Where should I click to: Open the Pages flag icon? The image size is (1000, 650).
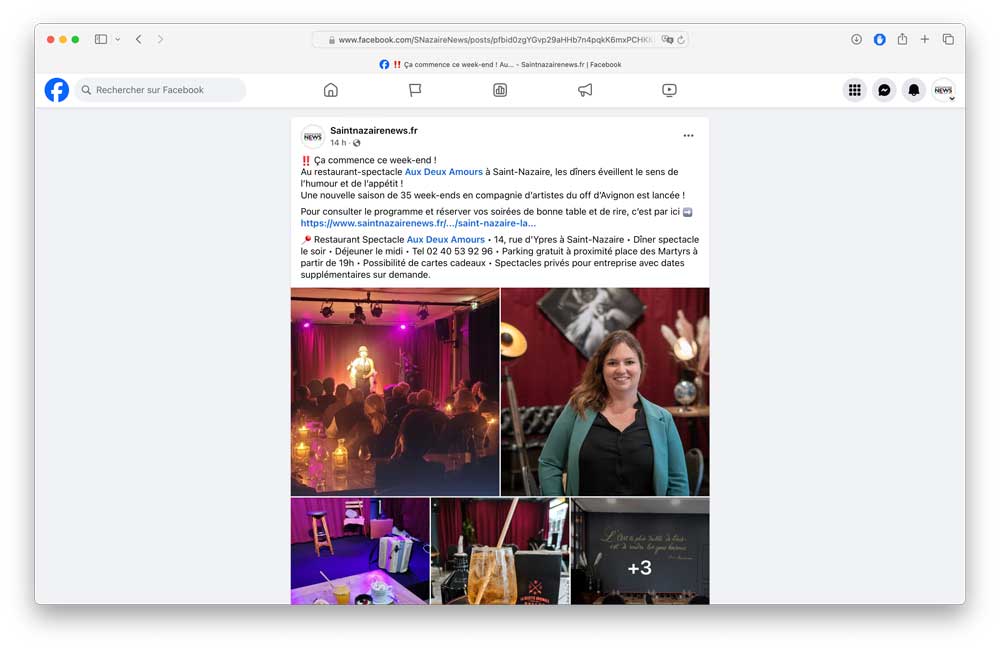[415, 90]
